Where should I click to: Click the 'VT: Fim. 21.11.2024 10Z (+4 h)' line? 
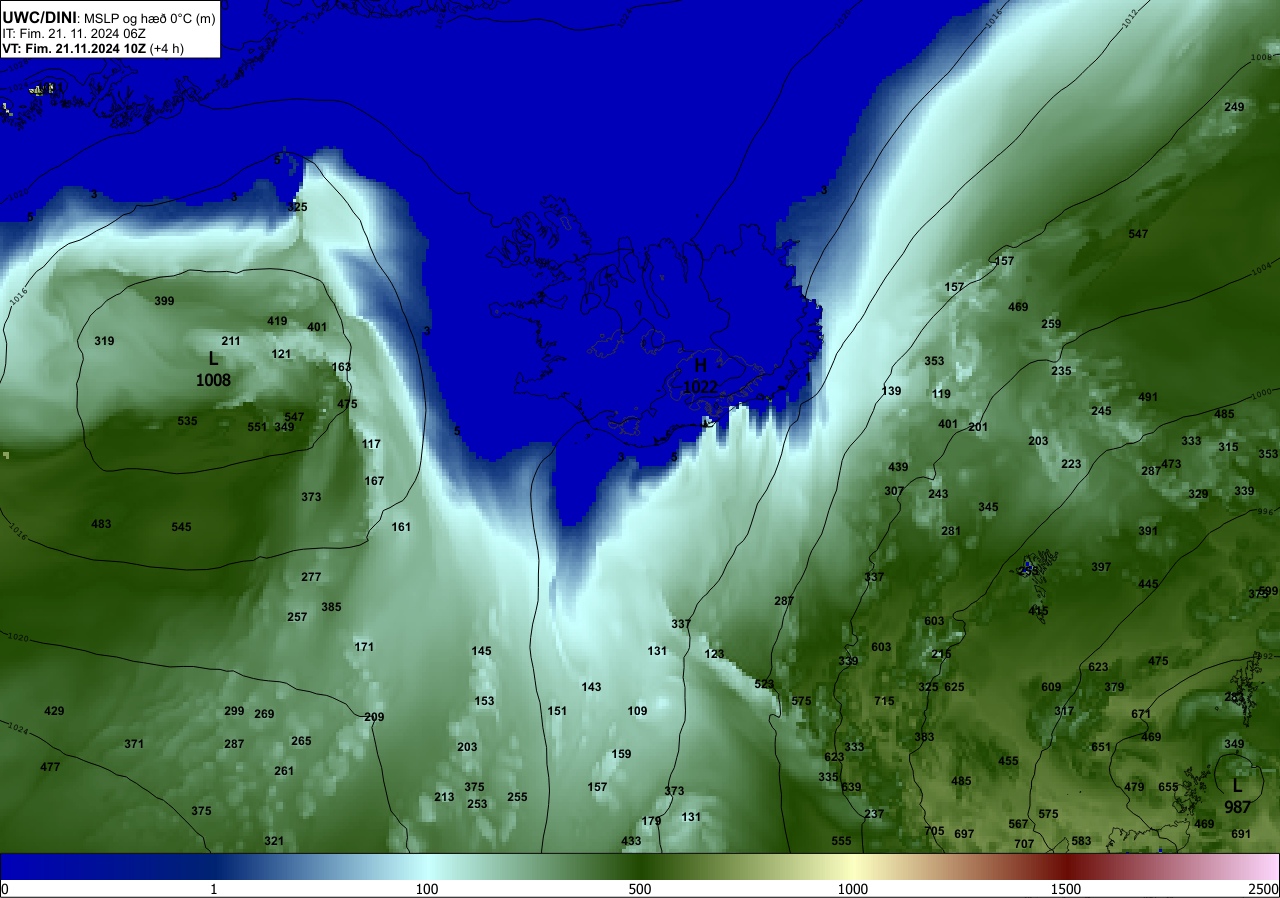pyautogui.click(x=93, y=48)
